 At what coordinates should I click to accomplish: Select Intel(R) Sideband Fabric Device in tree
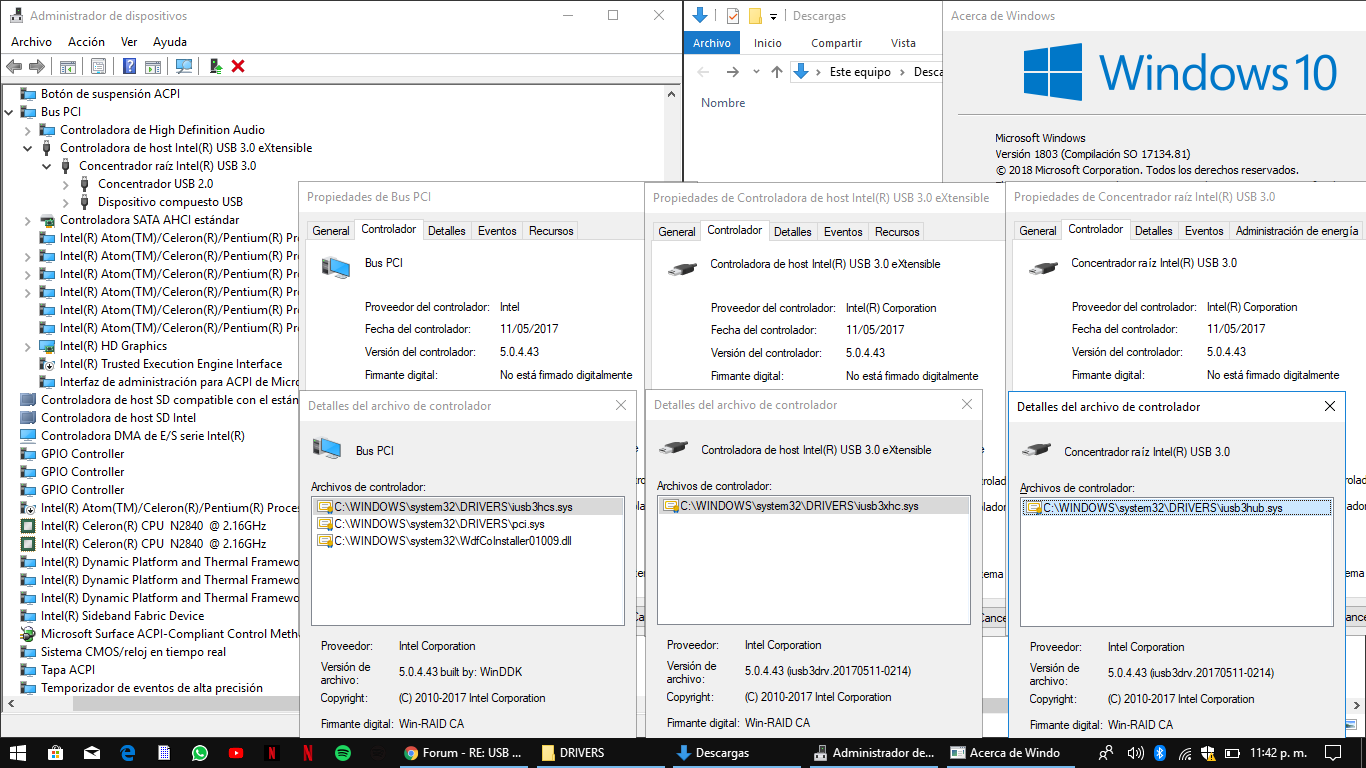coord(122,616)
